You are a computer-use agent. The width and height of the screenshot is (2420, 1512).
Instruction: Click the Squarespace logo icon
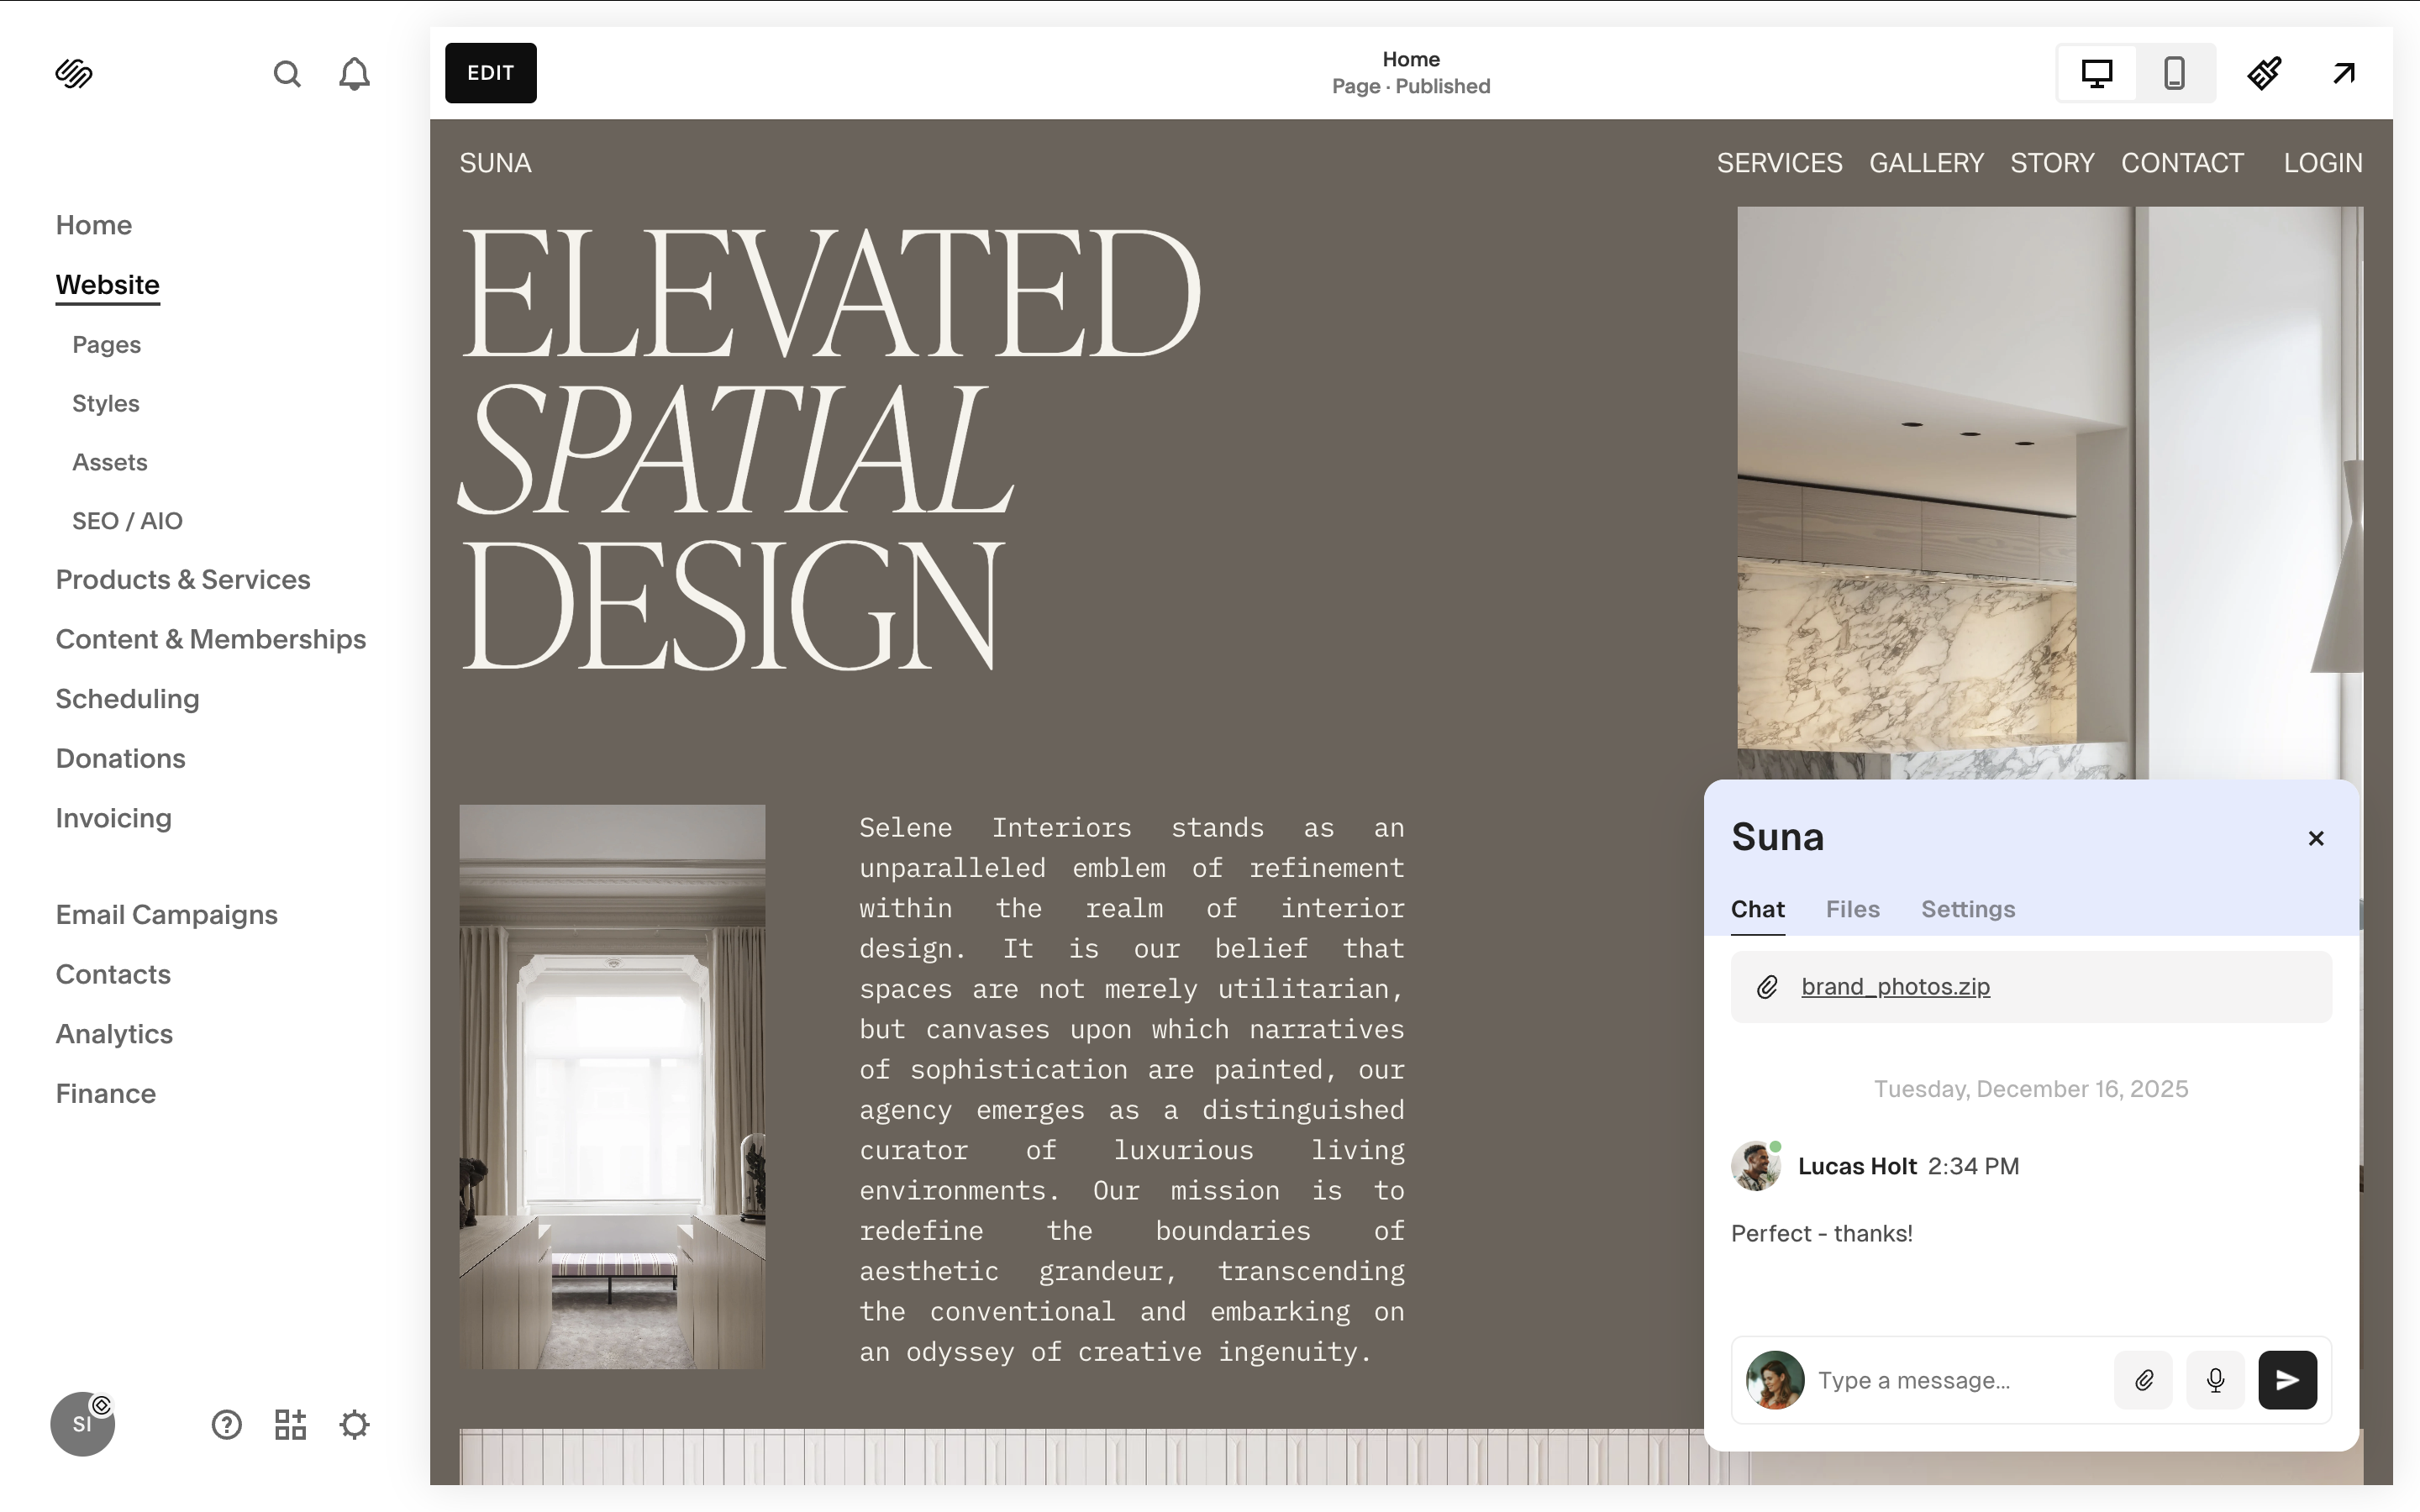point(74,74)
